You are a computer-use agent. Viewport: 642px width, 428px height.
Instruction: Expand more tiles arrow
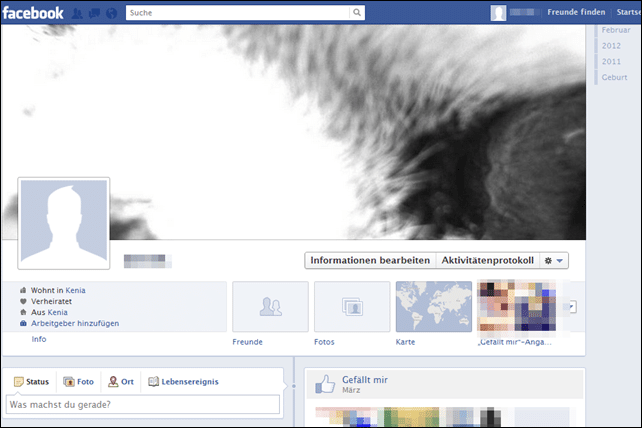click(x=571, y=307)
